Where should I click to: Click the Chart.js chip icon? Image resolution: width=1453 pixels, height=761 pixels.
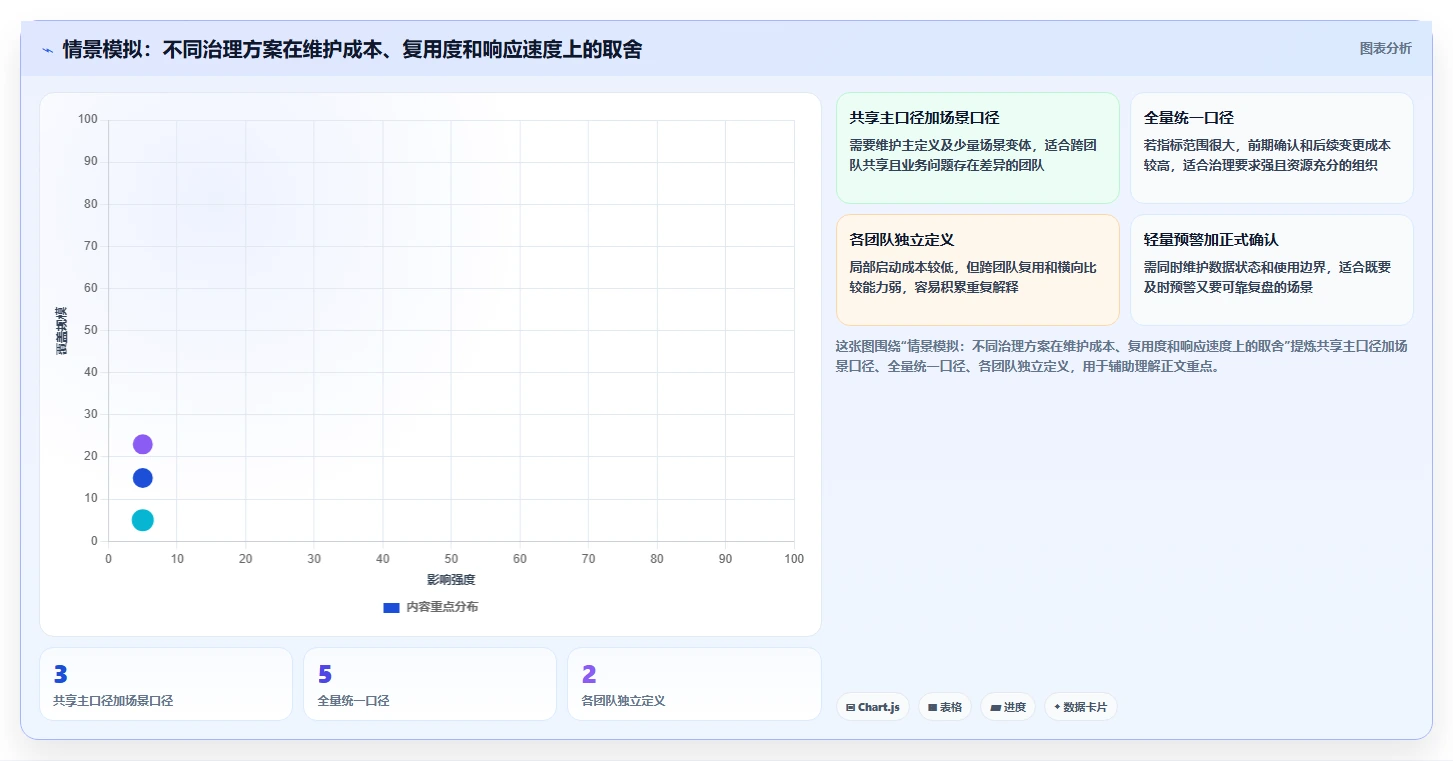pos(850,707)
